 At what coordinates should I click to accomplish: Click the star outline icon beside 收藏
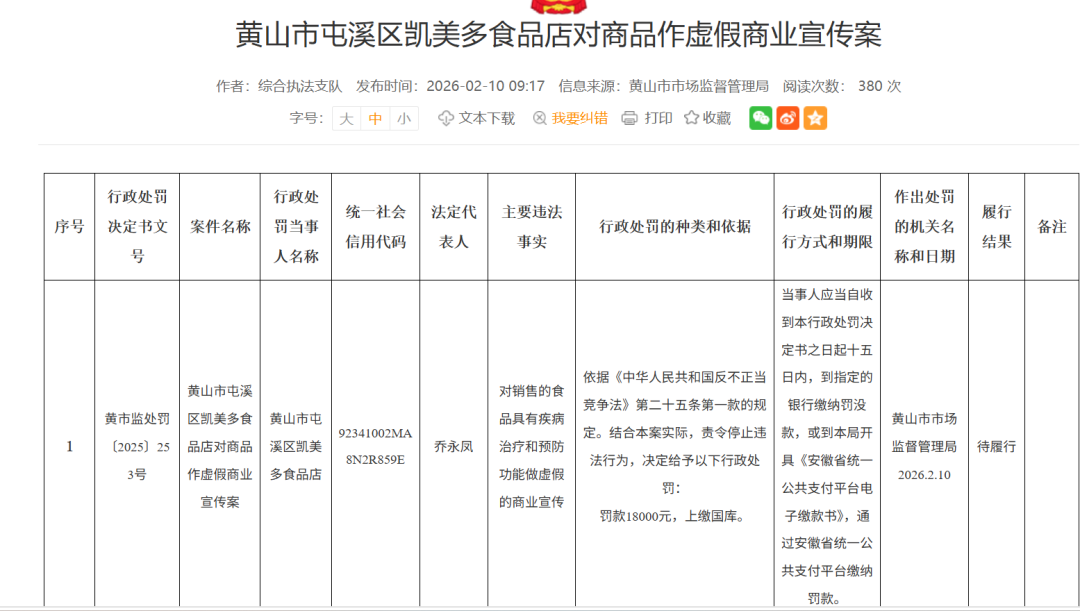coord(692,118)
